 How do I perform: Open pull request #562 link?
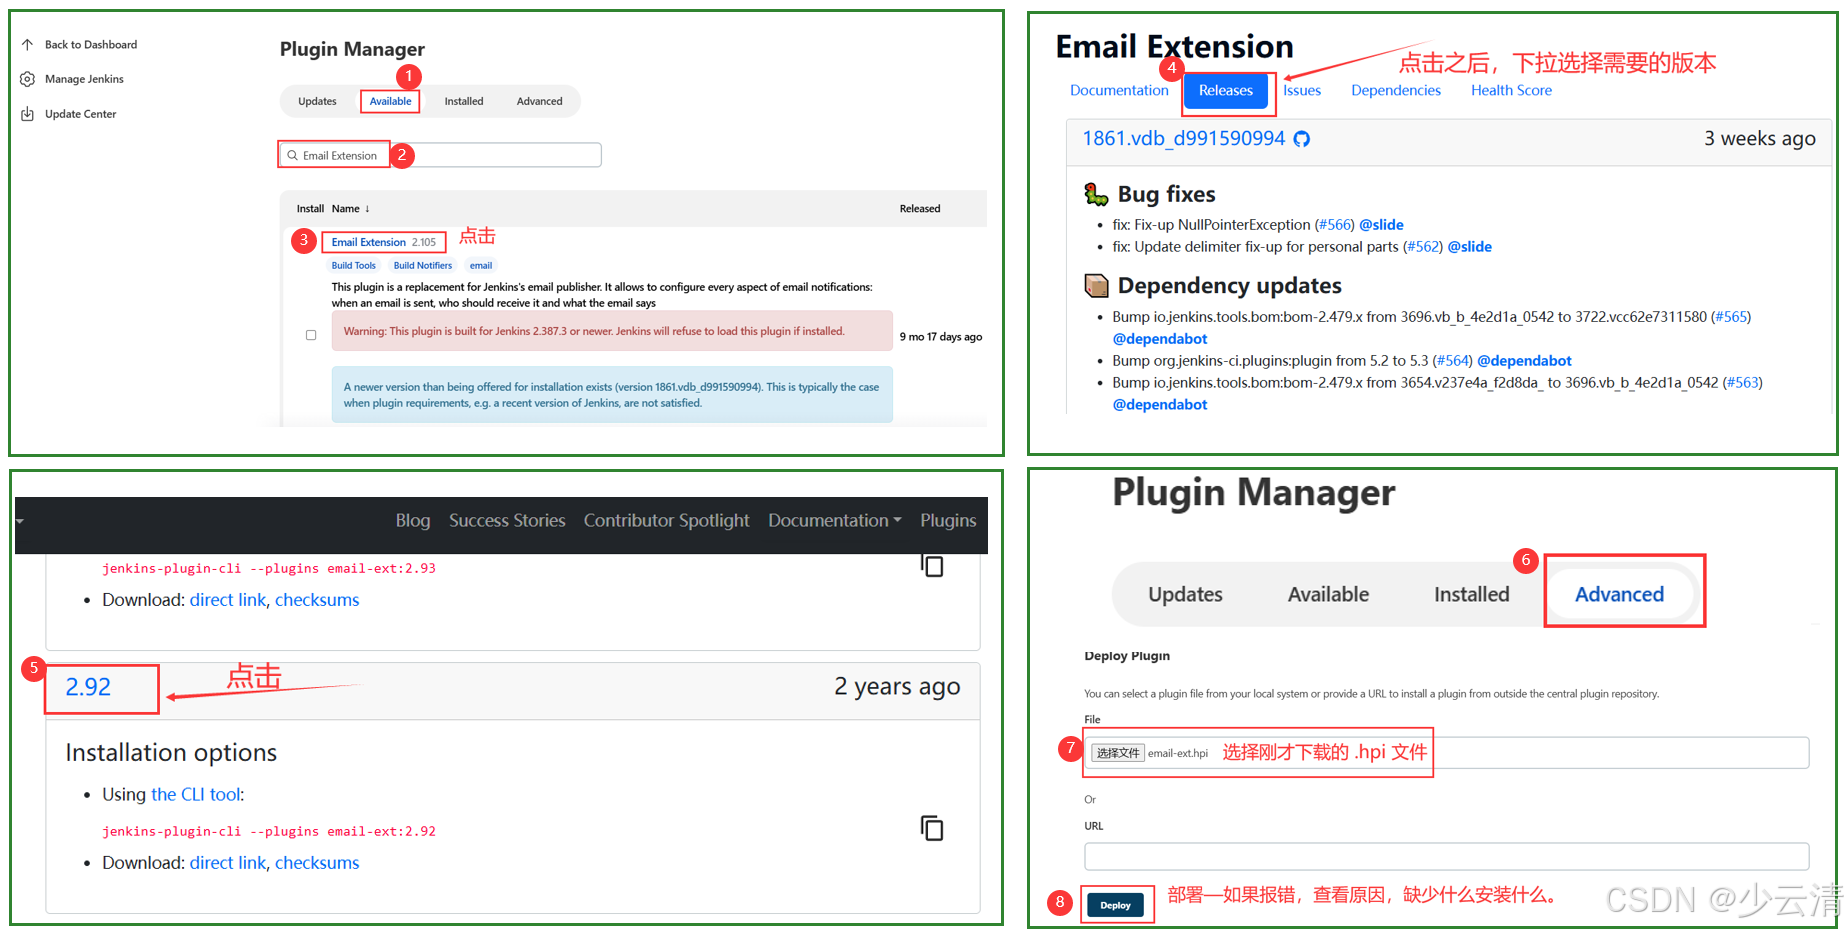1423,247
